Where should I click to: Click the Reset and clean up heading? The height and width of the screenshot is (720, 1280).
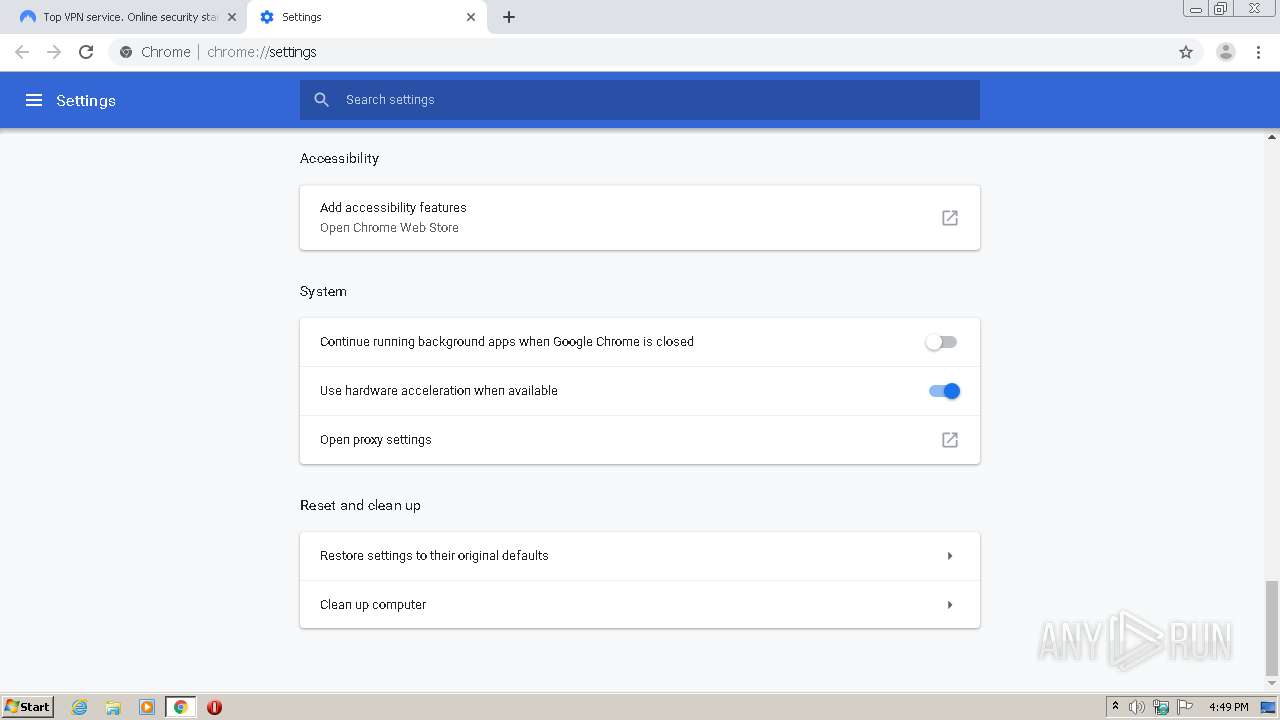(x=360, y=505)
